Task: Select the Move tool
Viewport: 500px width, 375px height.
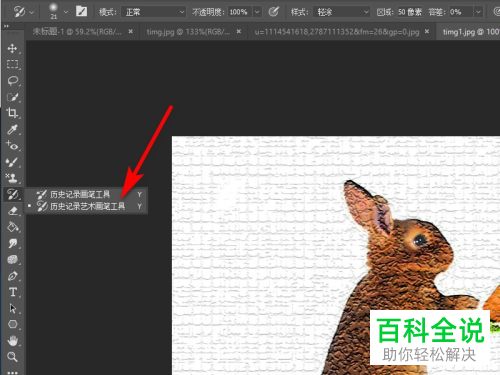Action: pos(12,49)
